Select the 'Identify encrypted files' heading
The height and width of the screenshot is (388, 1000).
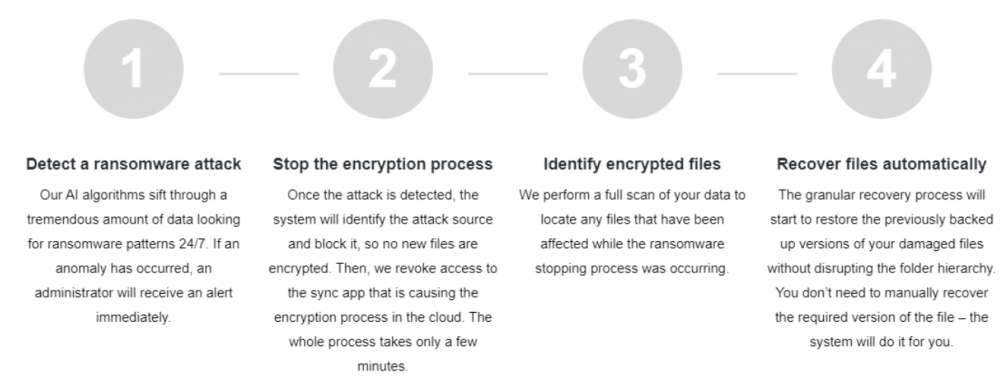(632, 164)
